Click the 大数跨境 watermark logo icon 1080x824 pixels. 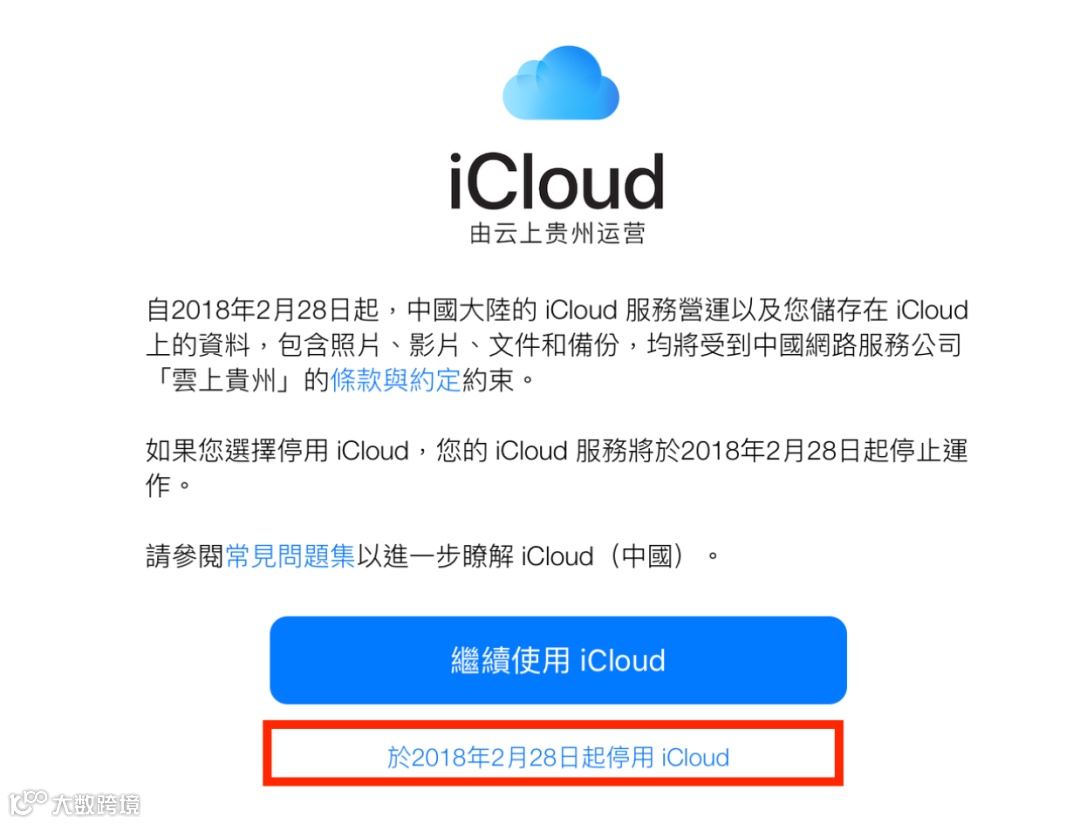pos(28,803)
